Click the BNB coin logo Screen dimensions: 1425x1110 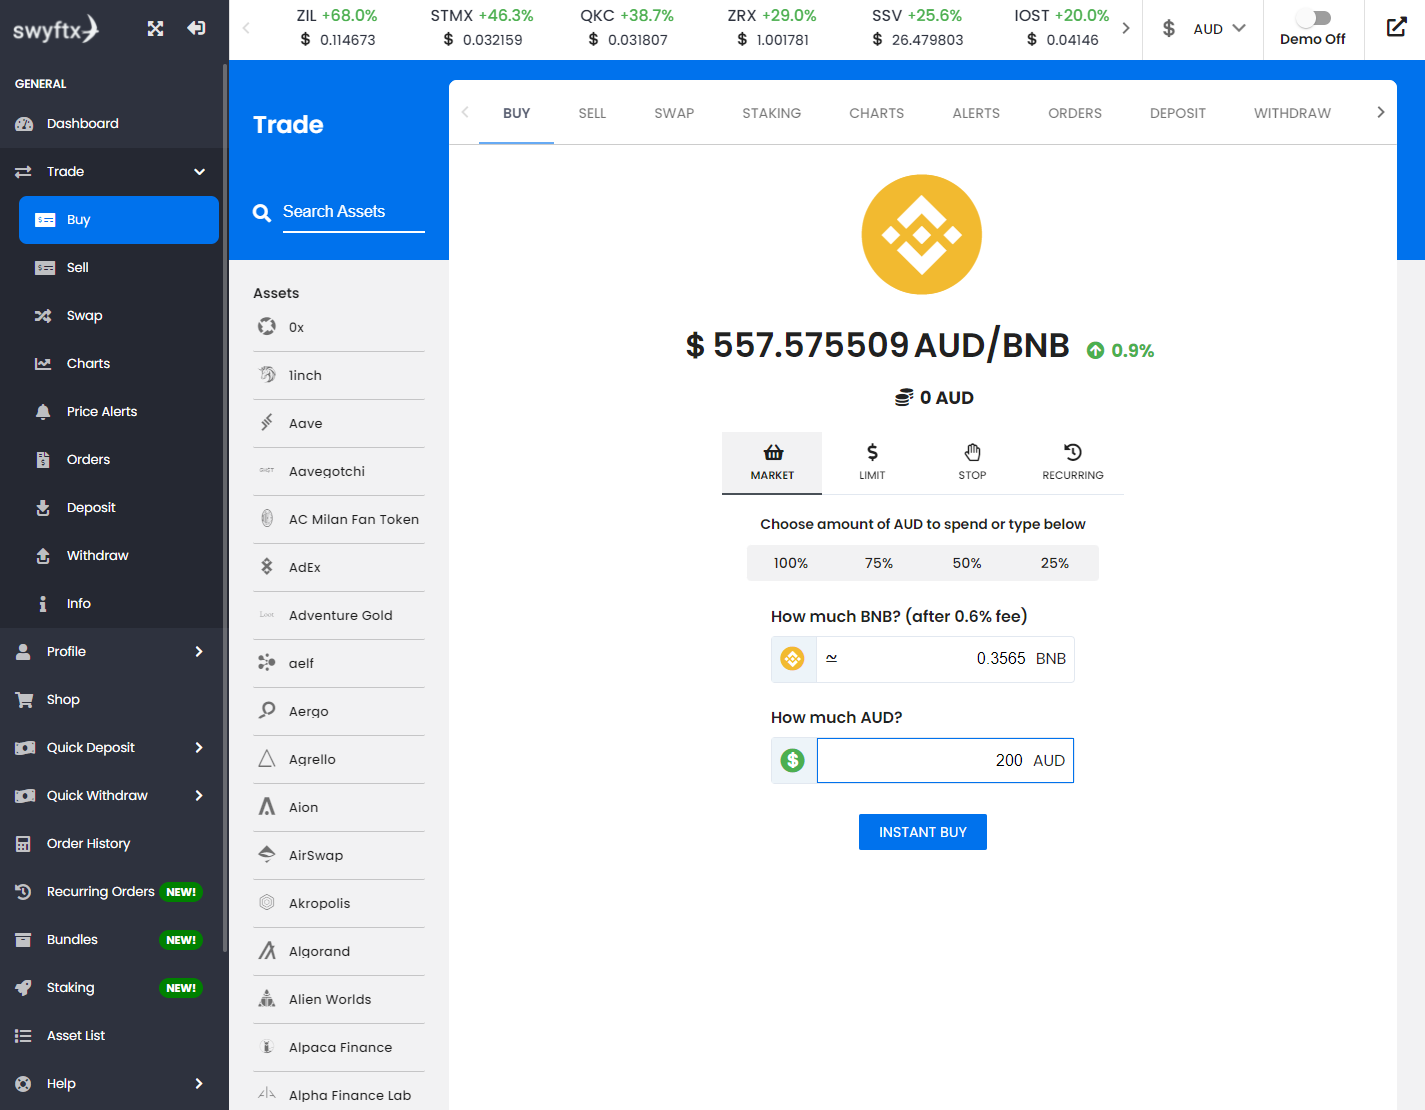(922, 235)
